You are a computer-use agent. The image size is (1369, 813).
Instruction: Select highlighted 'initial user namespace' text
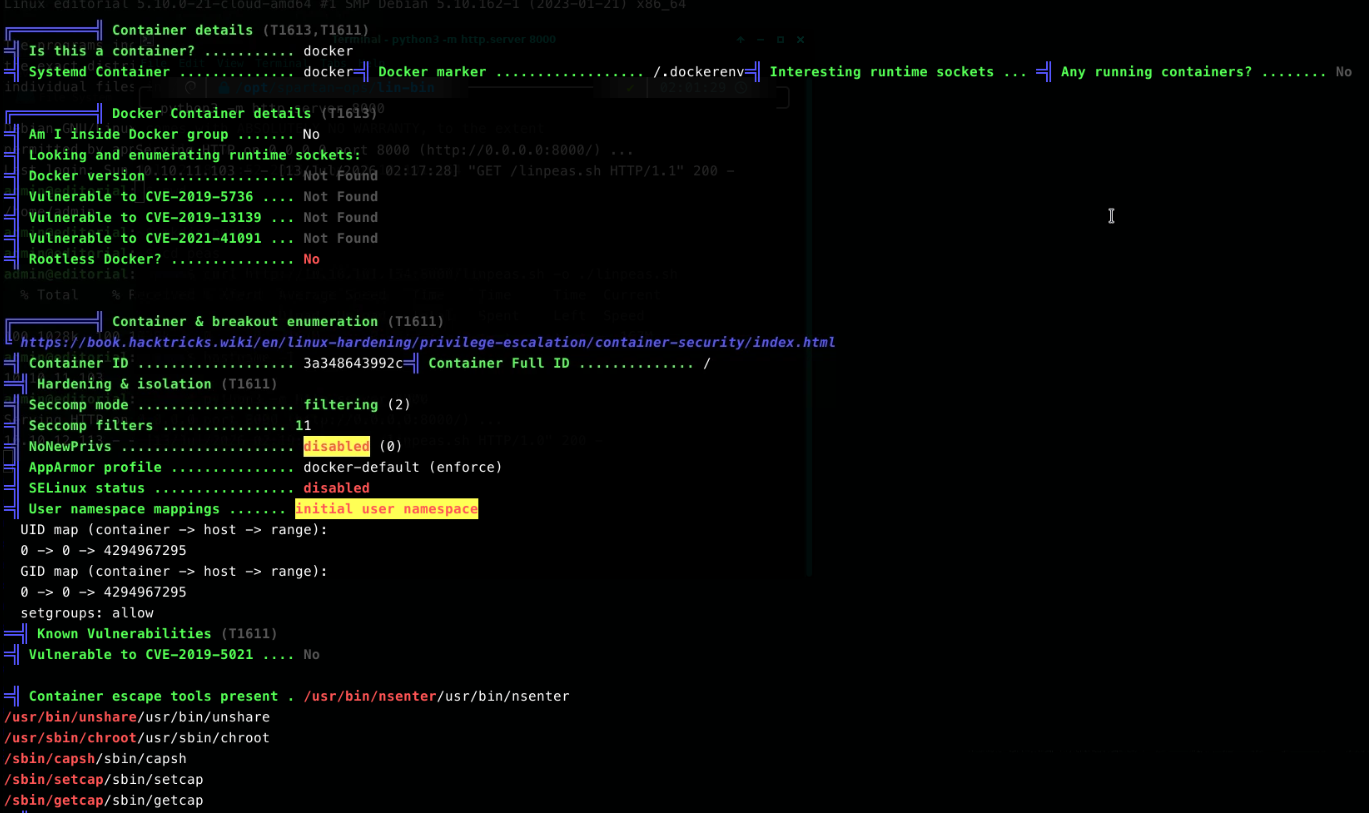coord(386,509)
